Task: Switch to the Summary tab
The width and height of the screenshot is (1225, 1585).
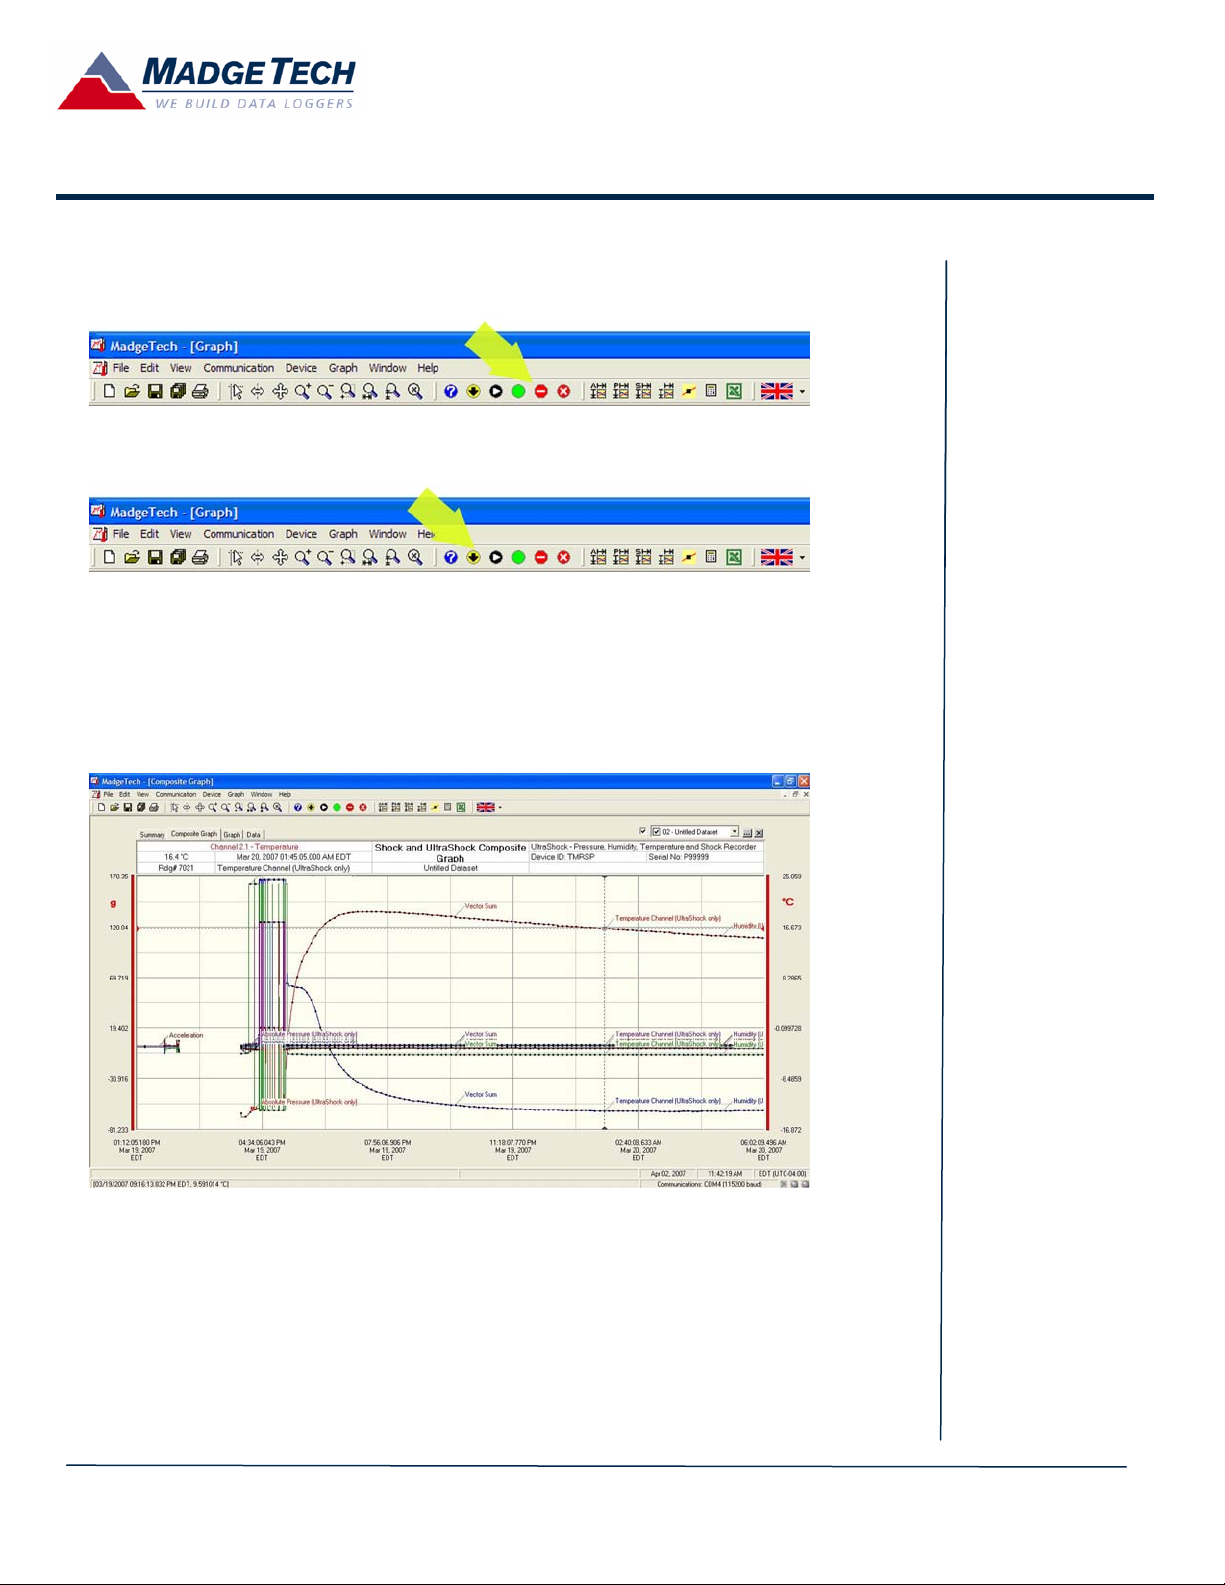Action: point(152,834)
